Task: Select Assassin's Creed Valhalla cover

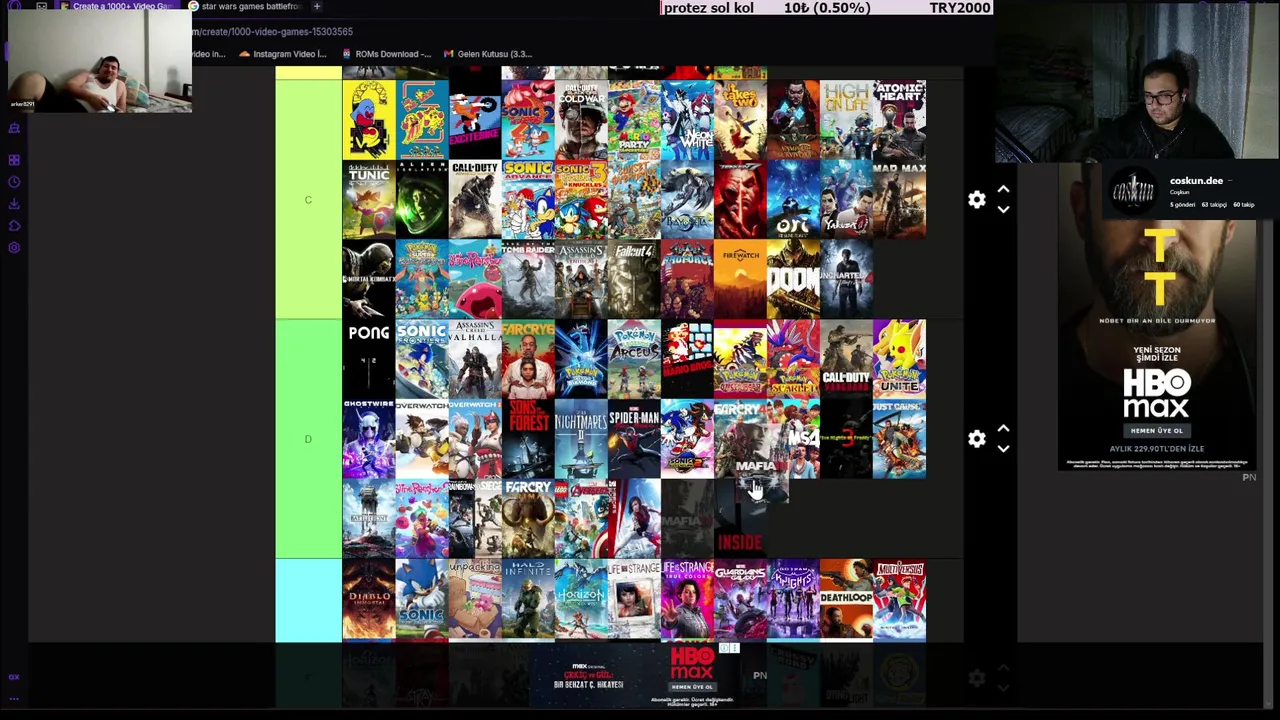Action: pyautogui.click(x=475, y=359)
